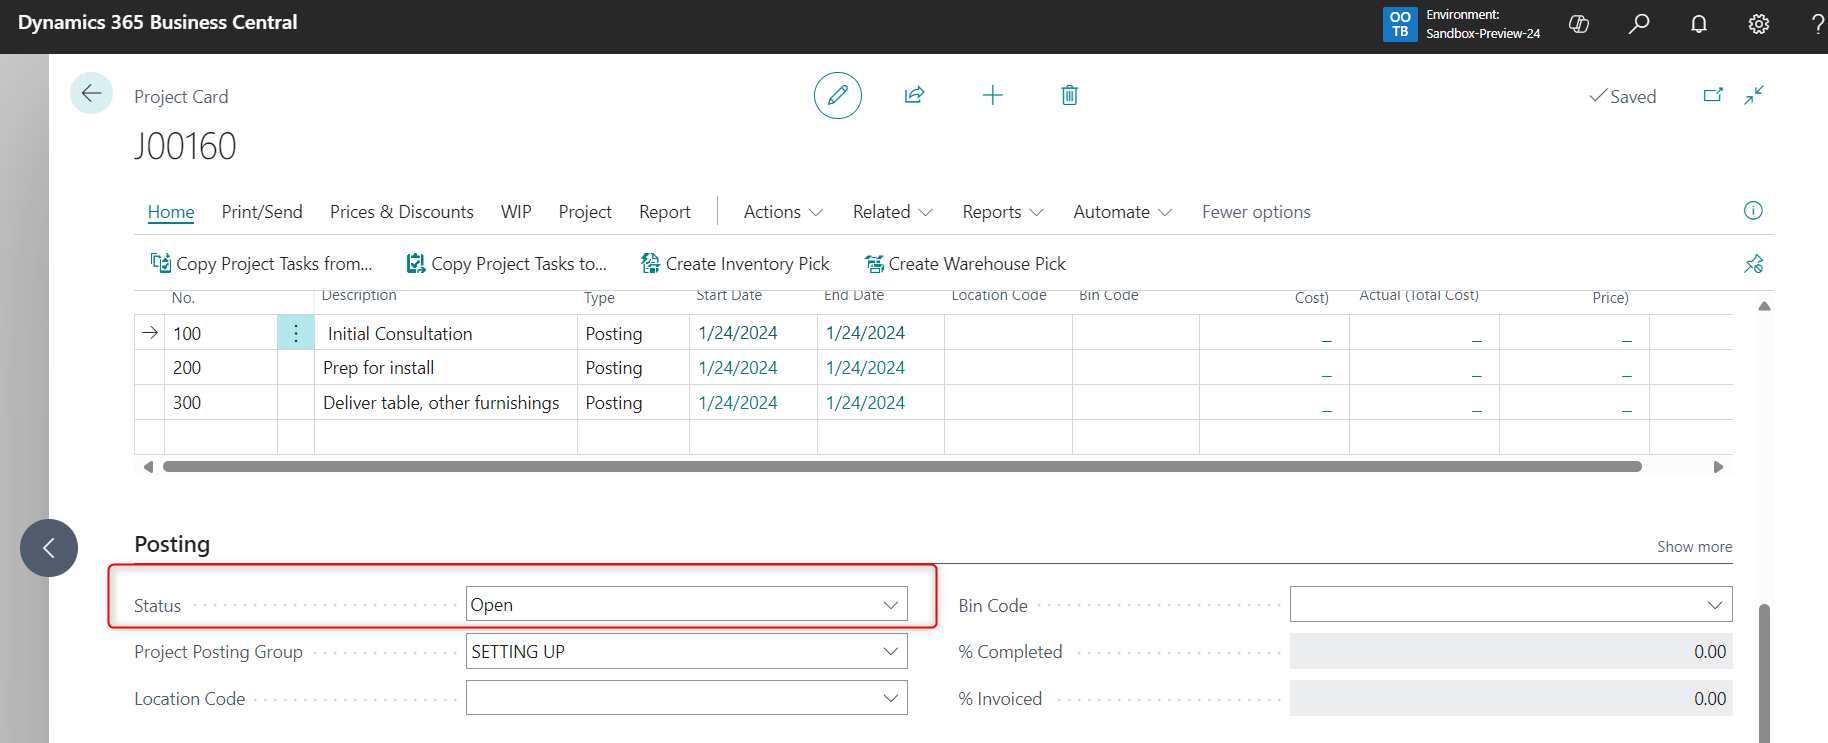Click the back arrow button
1828x743 pixels.
[91, 94]
